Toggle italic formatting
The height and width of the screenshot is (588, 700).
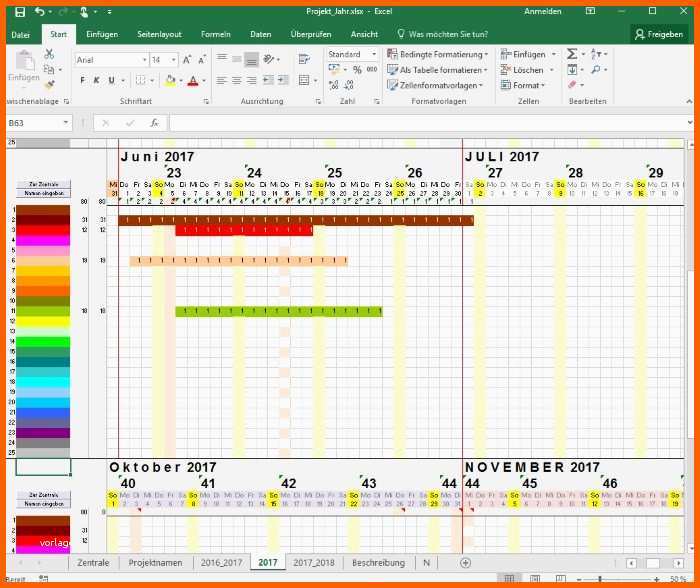tap(96, 80)
